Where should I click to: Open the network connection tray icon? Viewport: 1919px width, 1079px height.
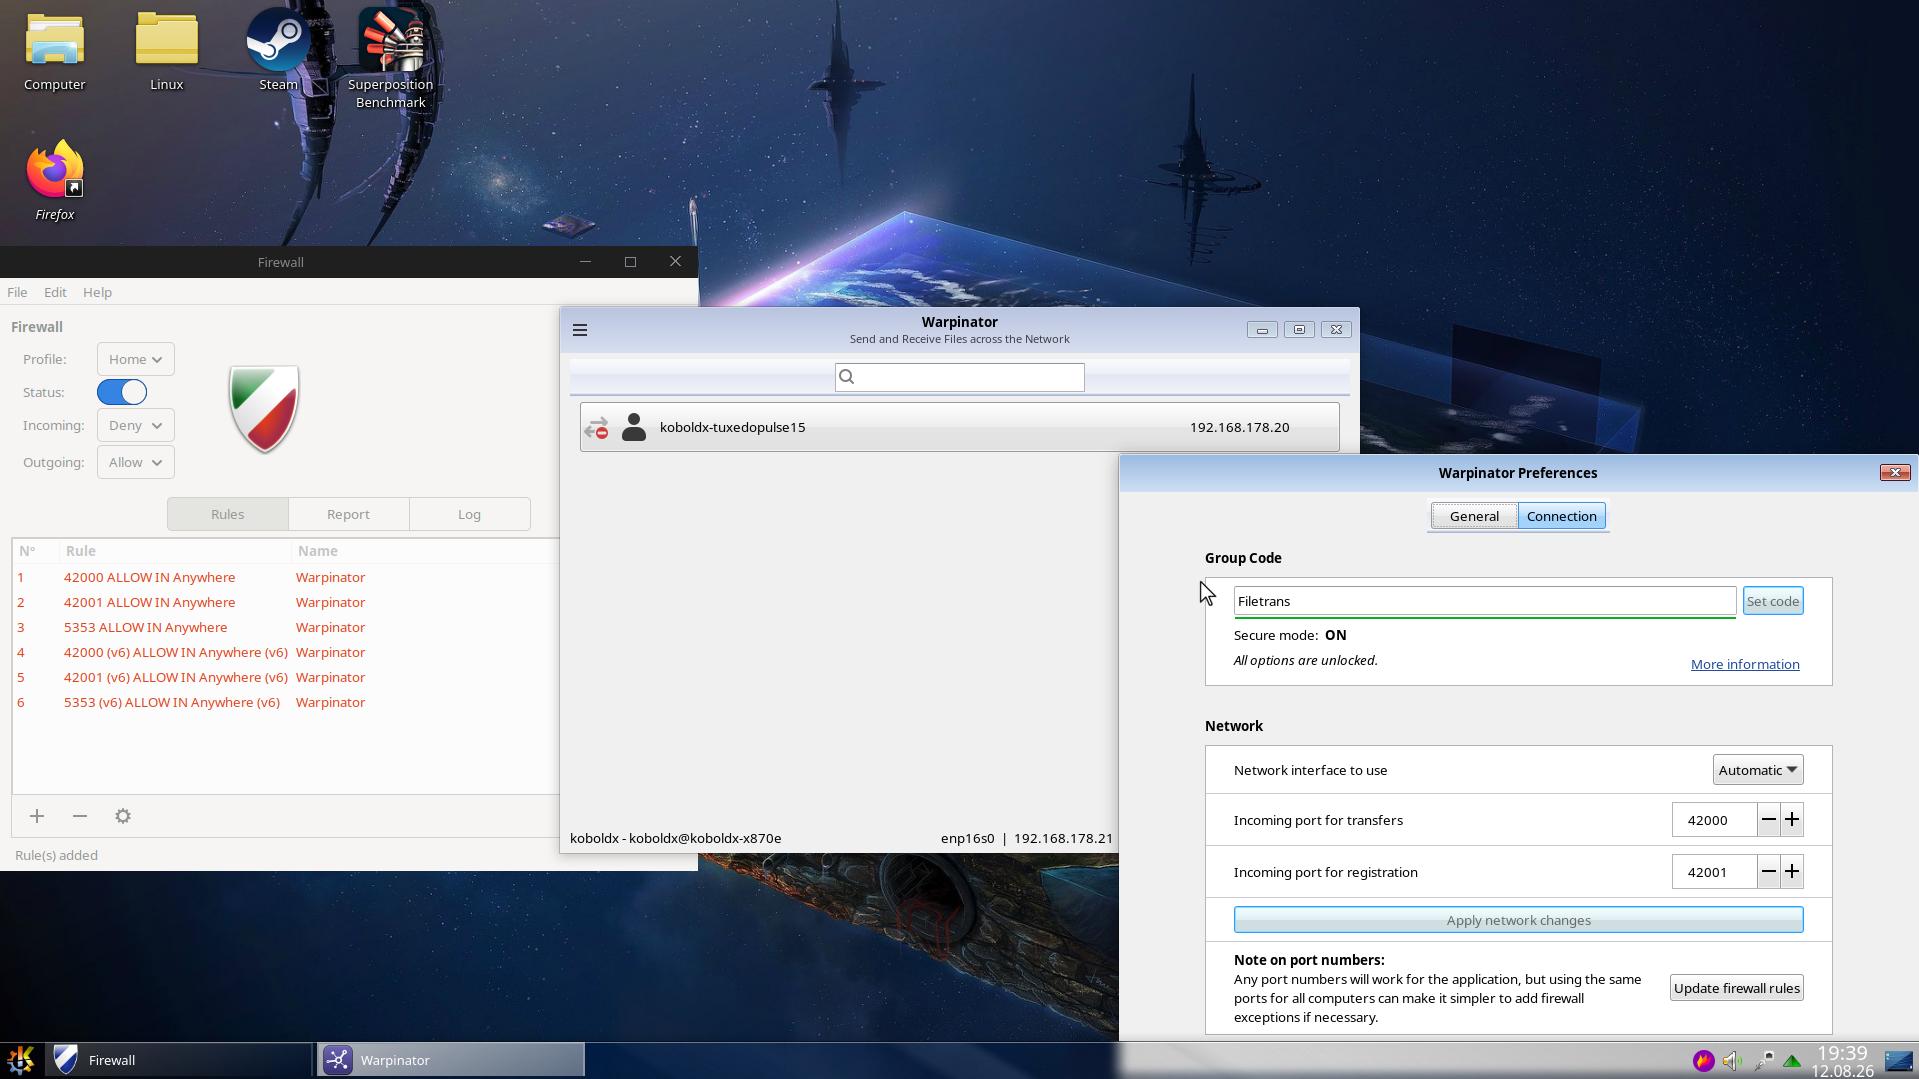(1763, 1060)
